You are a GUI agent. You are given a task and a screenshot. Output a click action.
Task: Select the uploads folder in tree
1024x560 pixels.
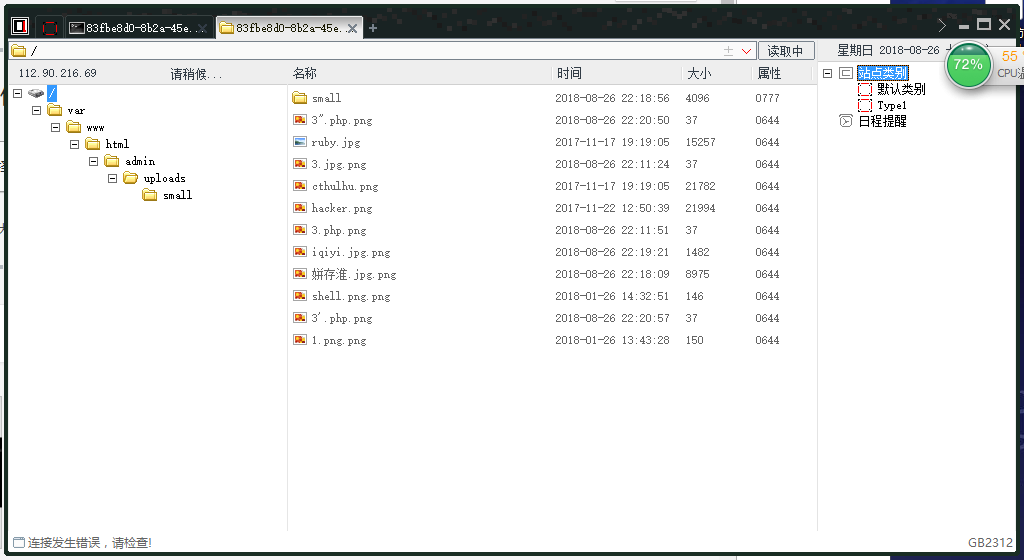pyautogui.click(x=165, y=178)
